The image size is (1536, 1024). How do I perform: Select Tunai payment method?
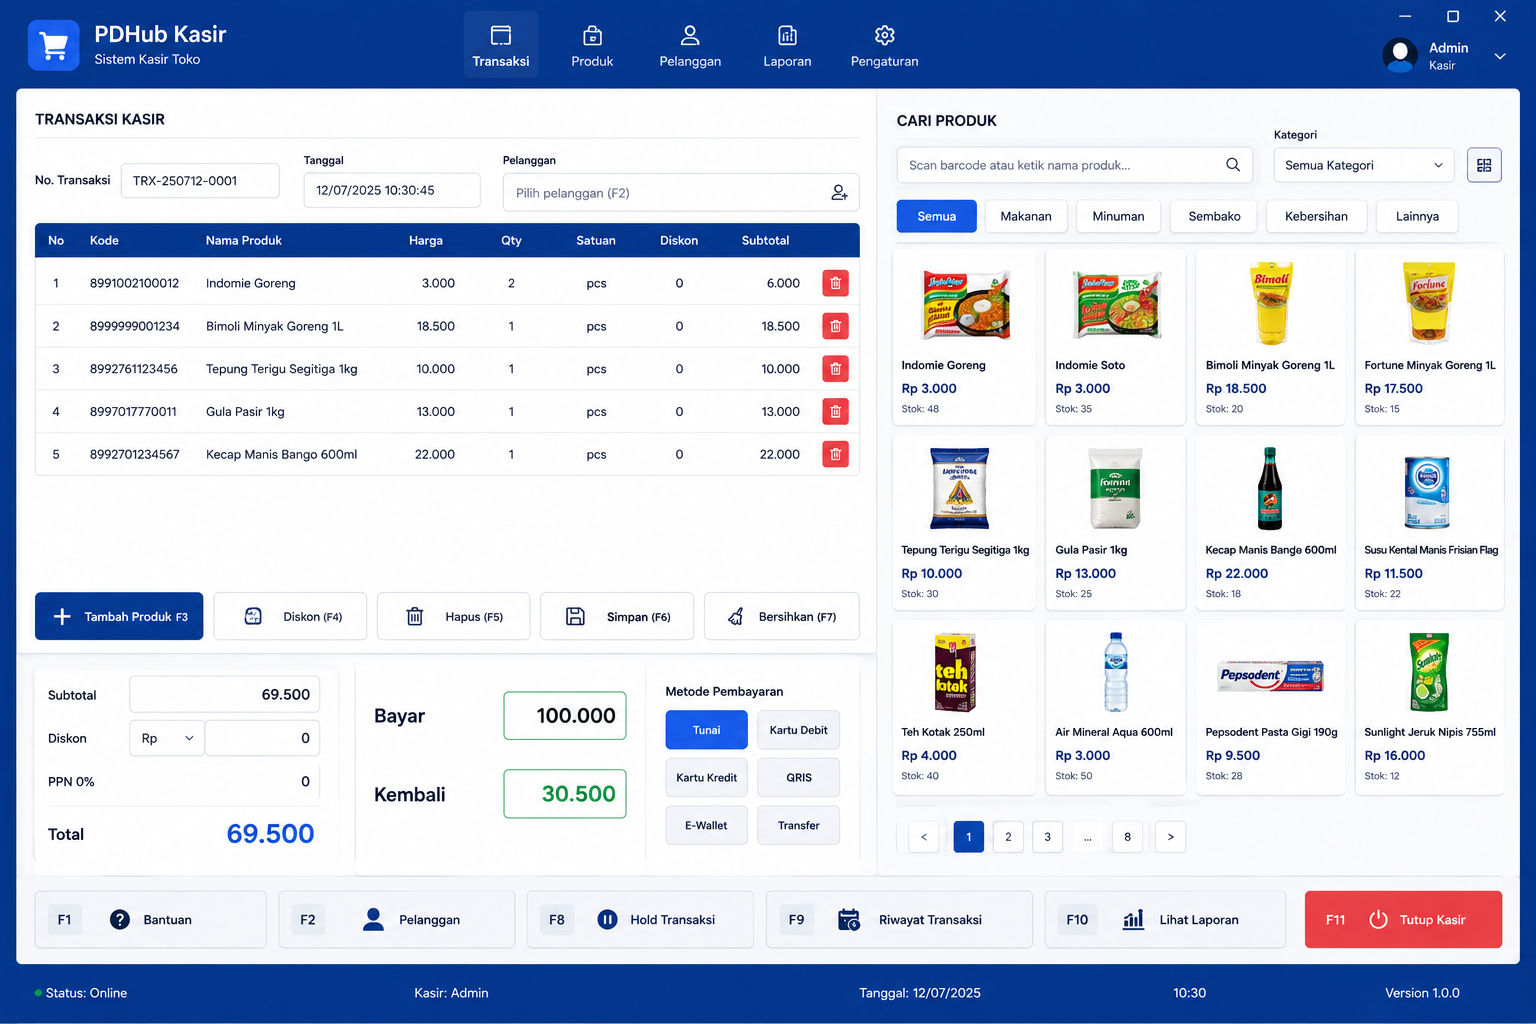click(706, 730)
